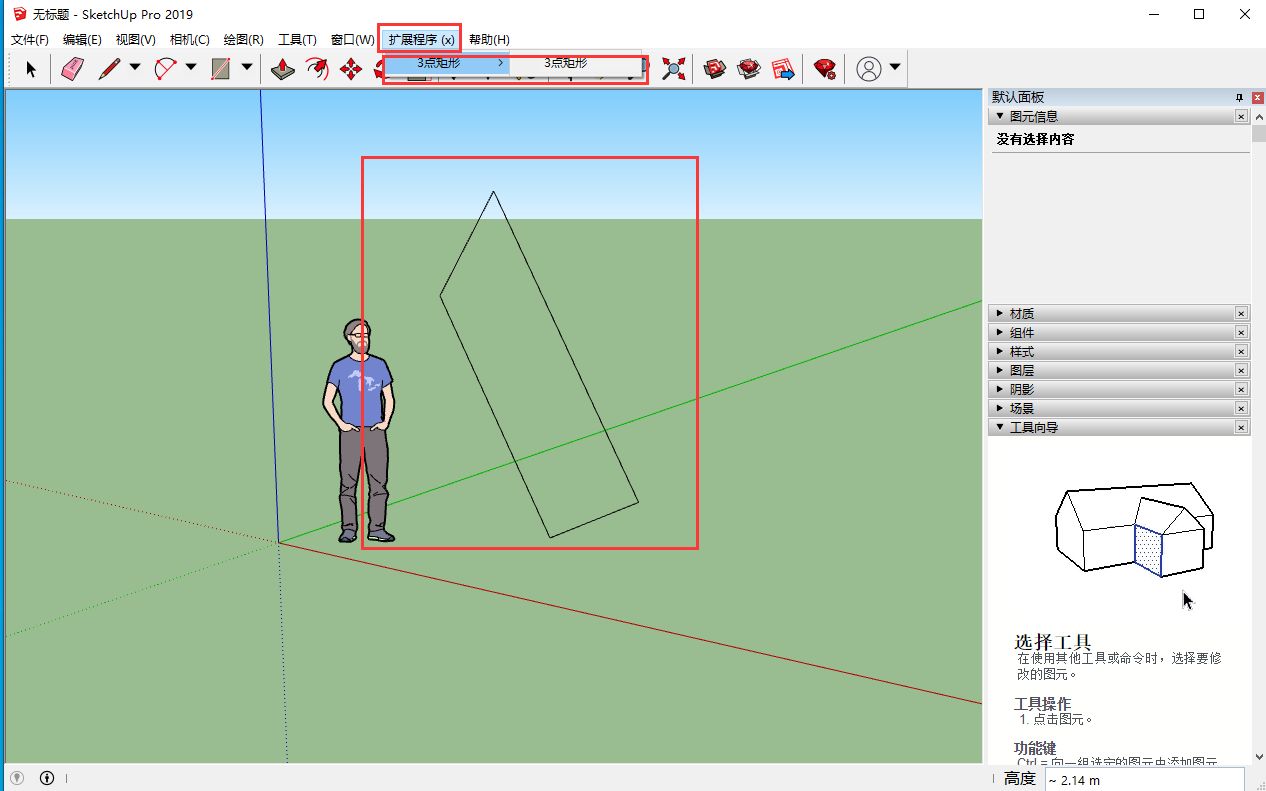Image resolution: width=1266 pixels, height=791 pixels.
Task: Choose the Arc drawing tool
Action: [x=165, y=69]
